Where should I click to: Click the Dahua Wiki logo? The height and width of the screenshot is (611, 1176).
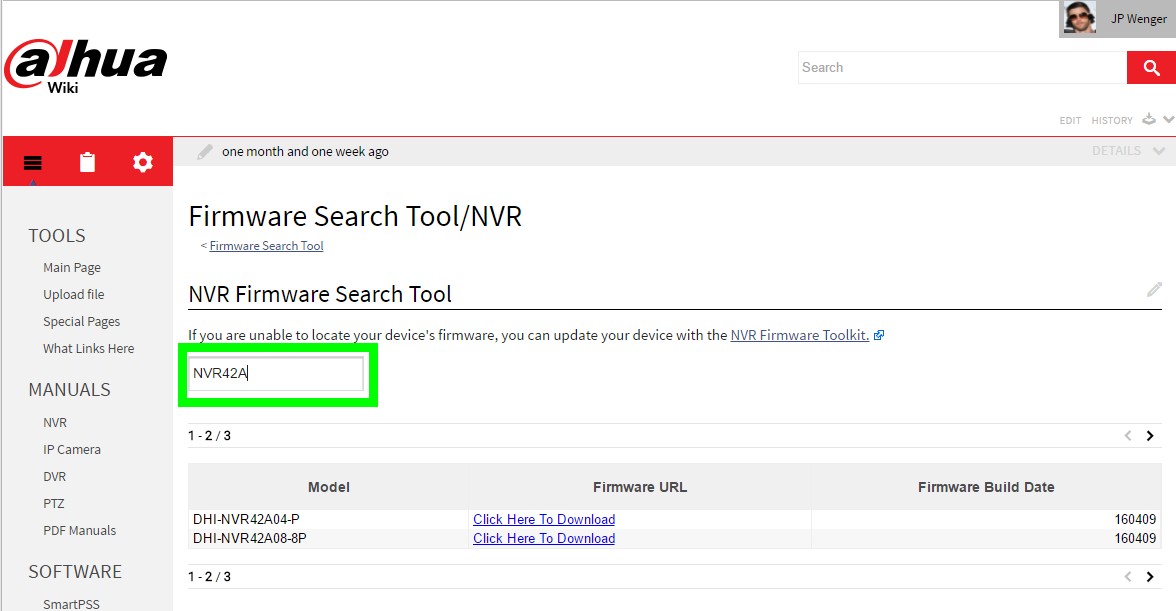[x=86, y=67]
